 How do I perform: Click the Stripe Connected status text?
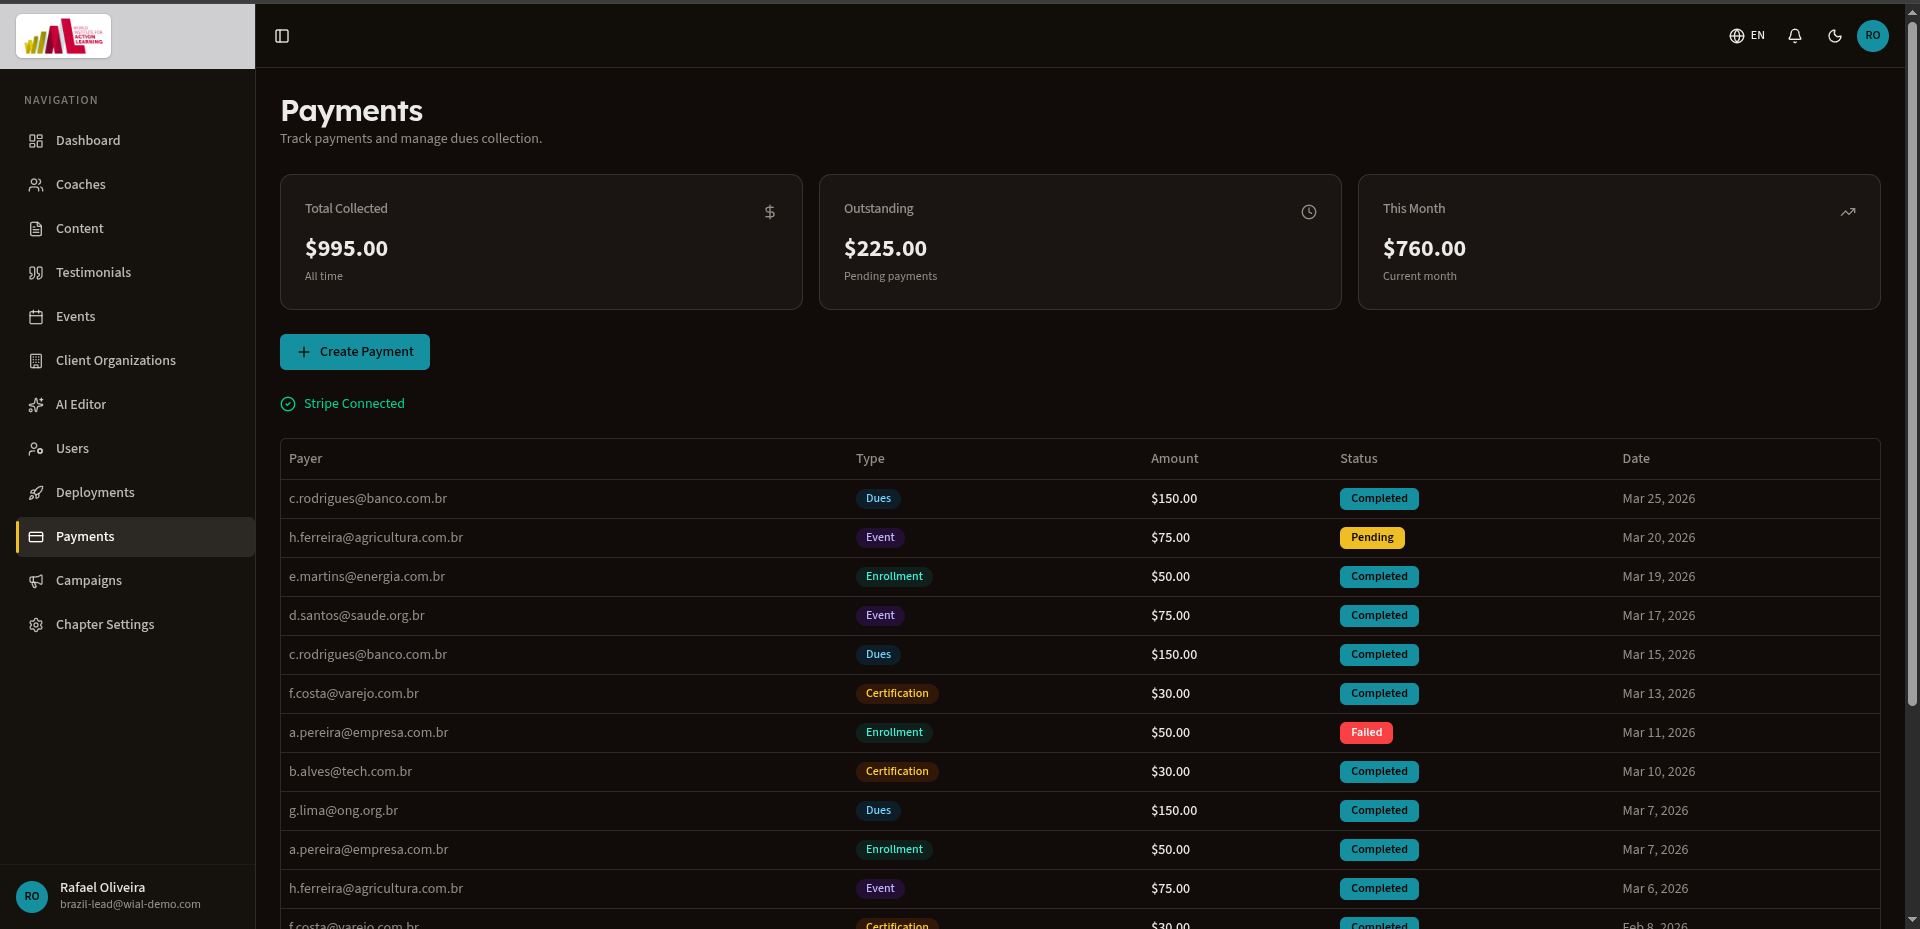354,404
